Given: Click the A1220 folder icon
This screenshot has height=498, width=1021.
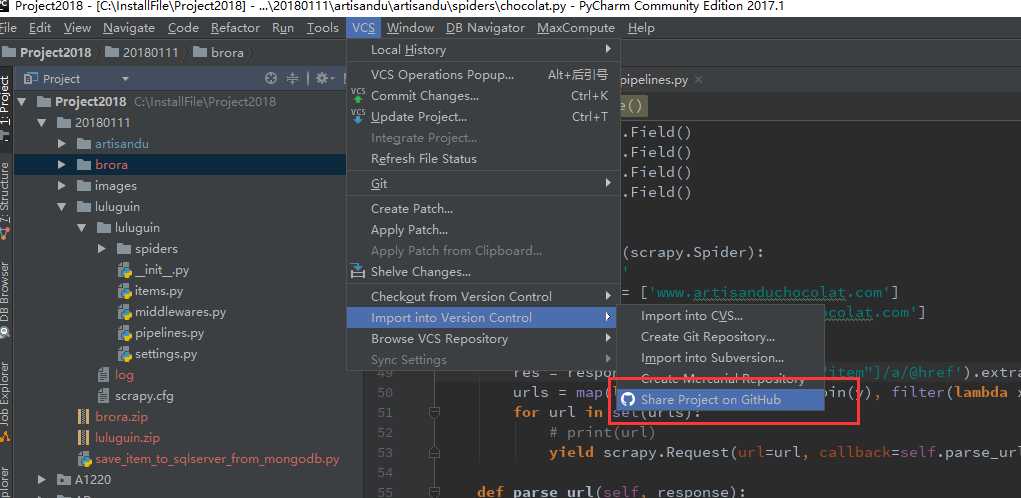Looking at the screenshot, I should 64,480.
